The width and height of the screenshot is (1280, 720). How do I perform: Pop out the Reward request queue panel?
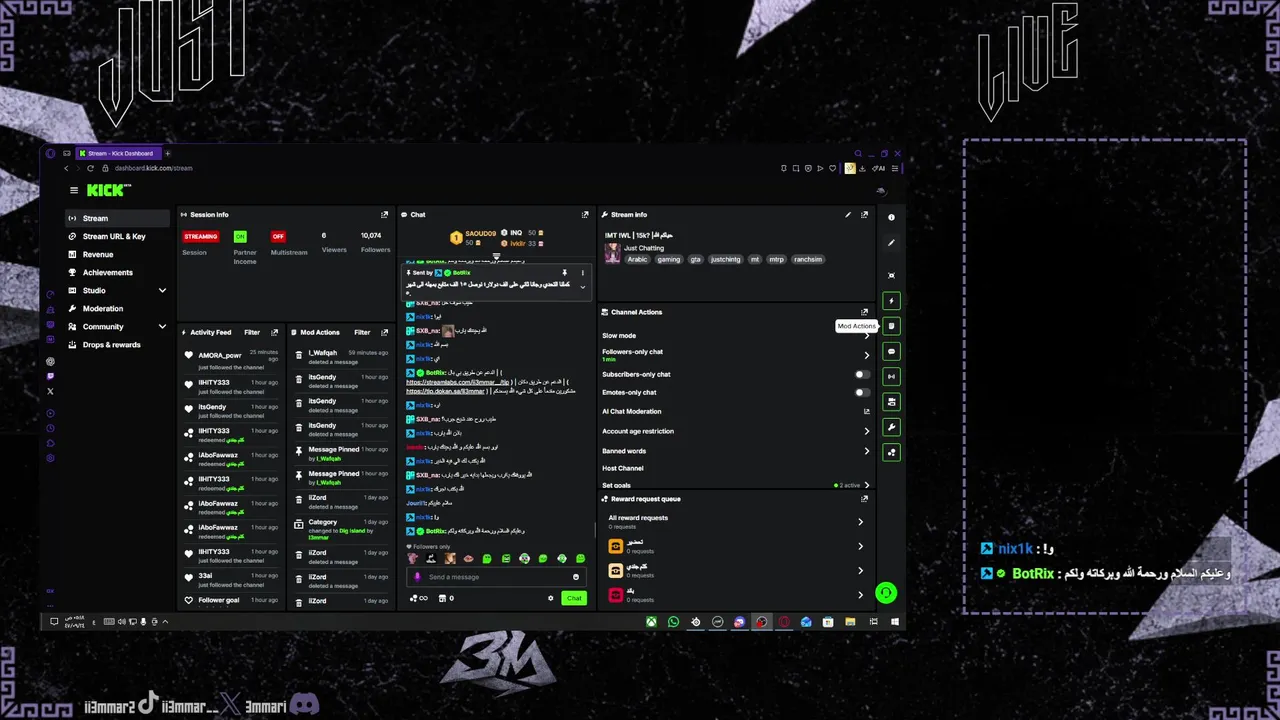(865, 499)
